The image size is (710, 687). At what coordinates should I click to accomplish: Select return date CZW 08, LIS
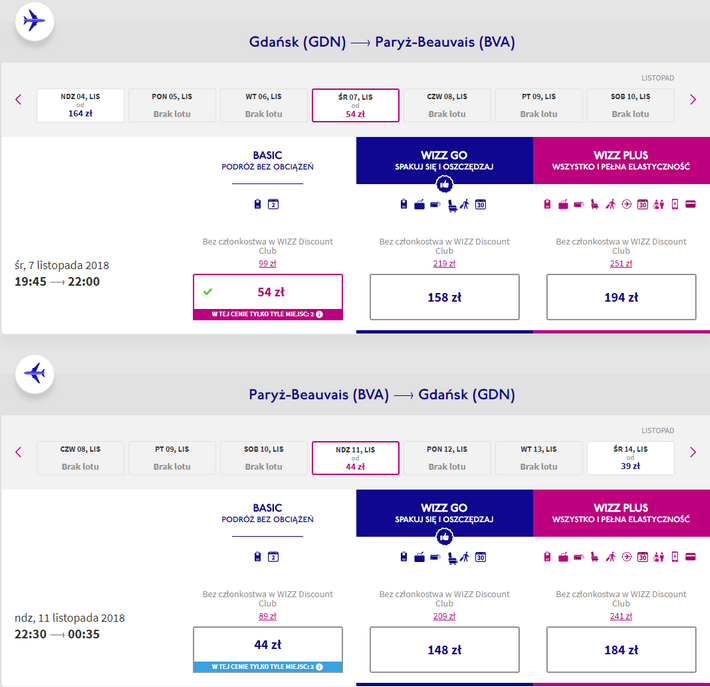pos(80,458)
